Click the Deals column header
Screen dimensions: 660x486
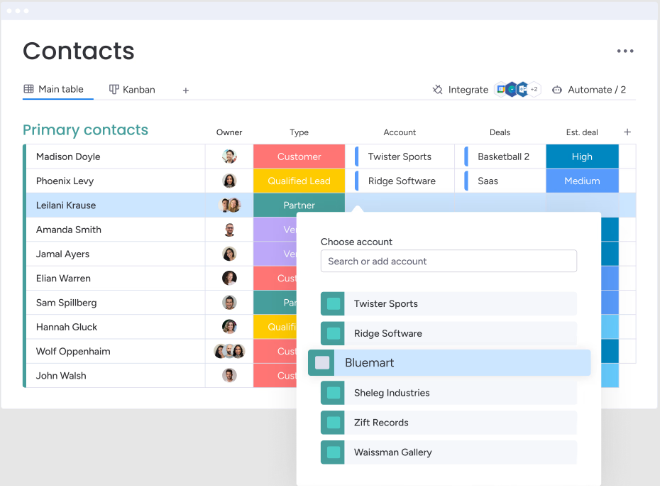500,132
